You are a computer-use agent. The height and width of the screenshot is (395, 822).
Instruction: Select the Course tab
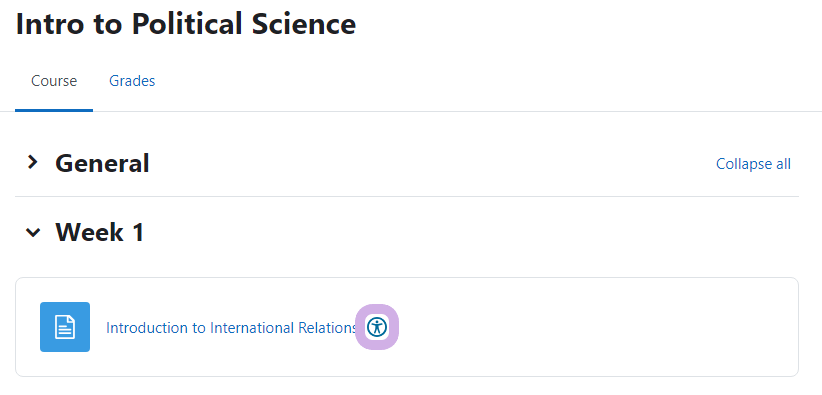(54, 81)
